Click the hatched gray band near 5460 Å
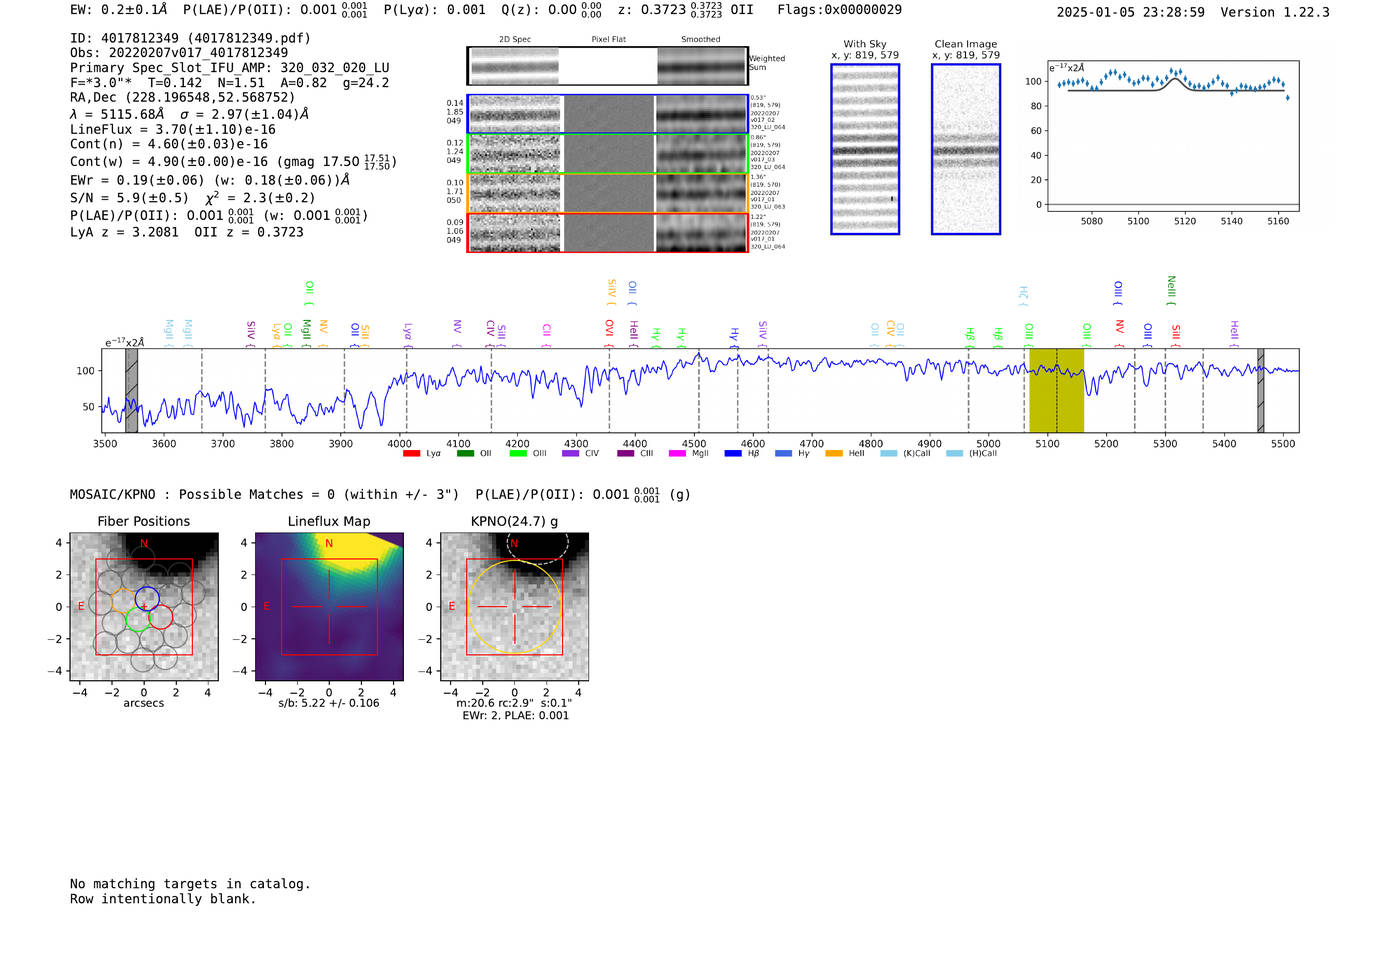 coord(1260,391)
